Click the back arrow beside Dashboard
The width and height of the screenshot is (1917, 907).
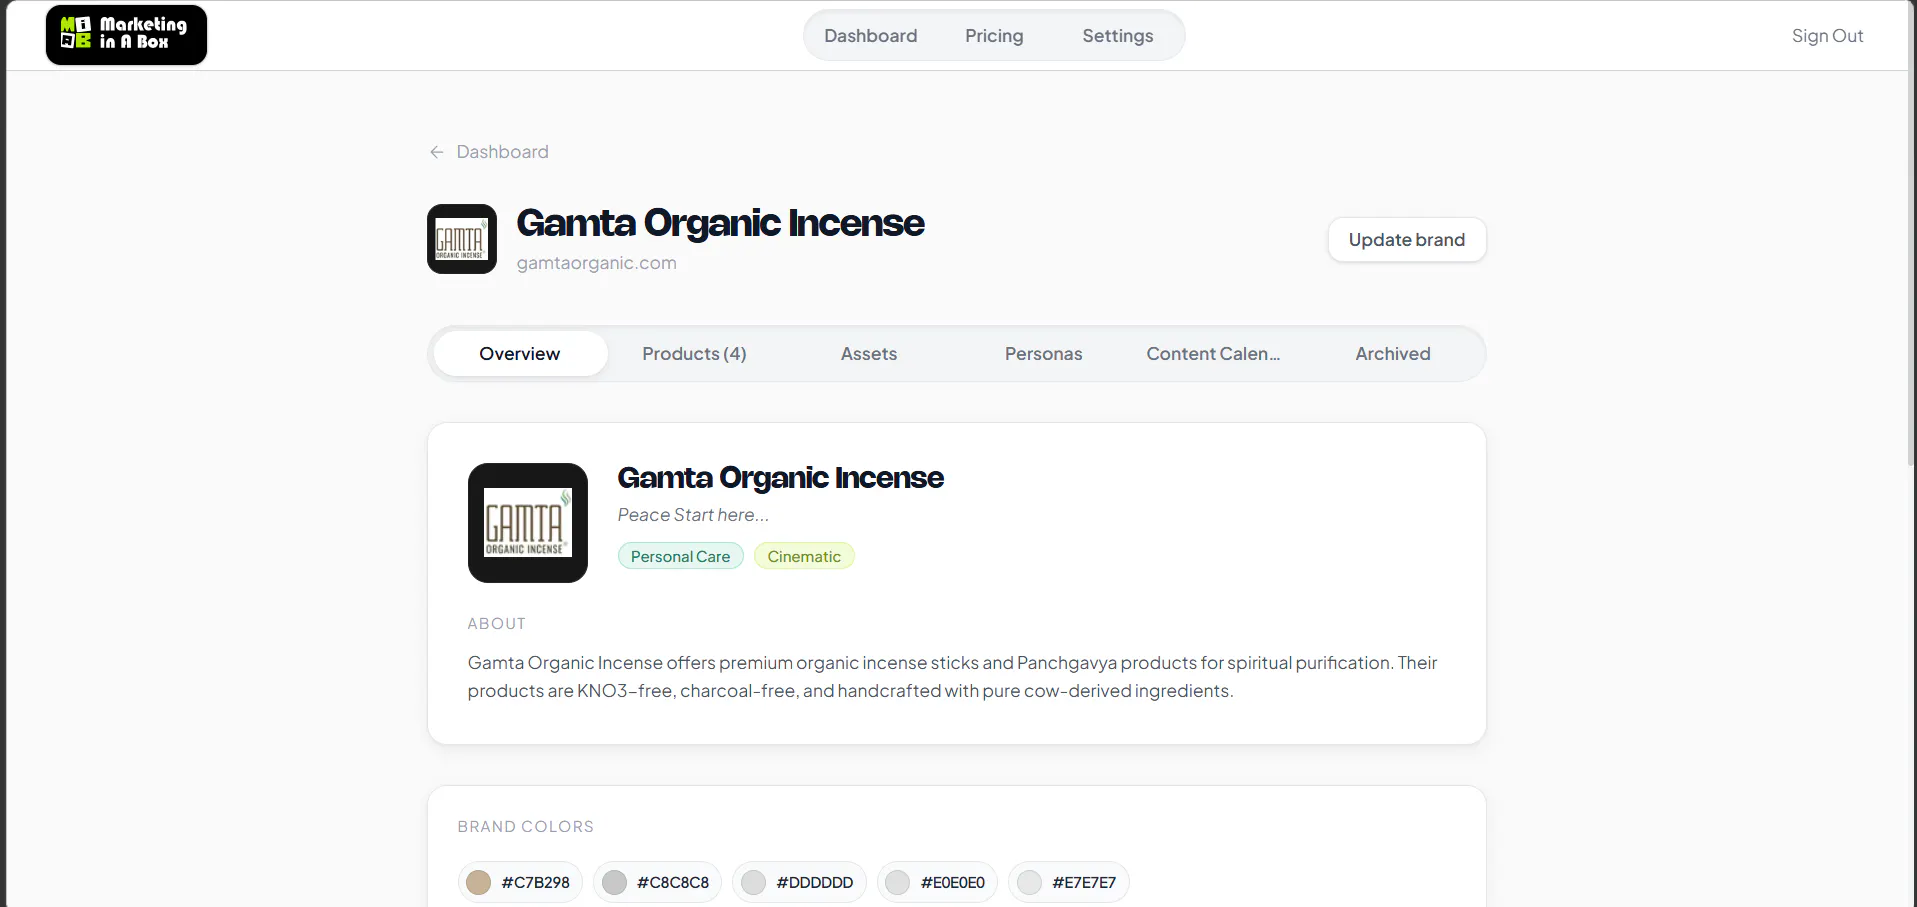tap(437, 152)
